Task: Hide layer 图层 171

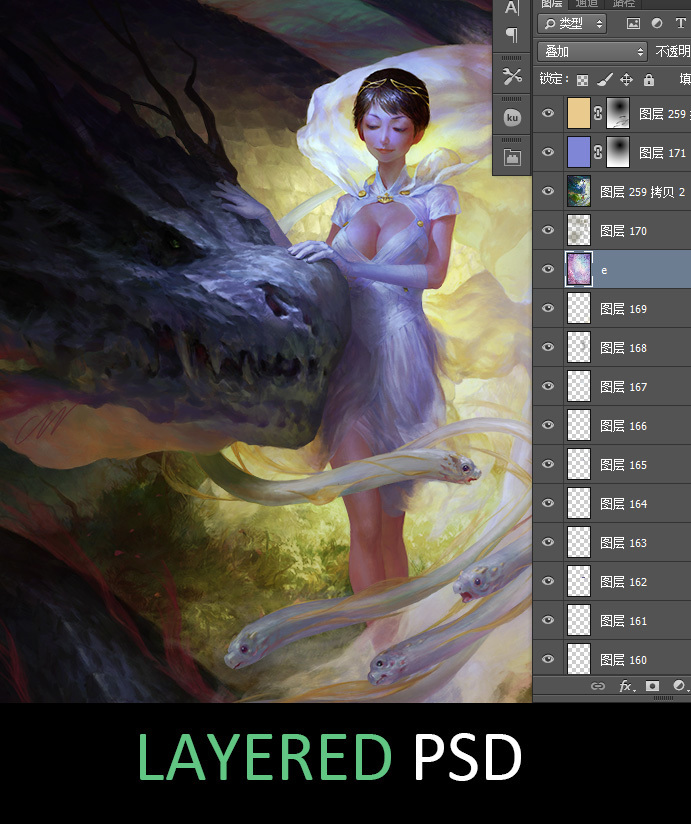Action: pyautogui.click(x=548, y=152)
